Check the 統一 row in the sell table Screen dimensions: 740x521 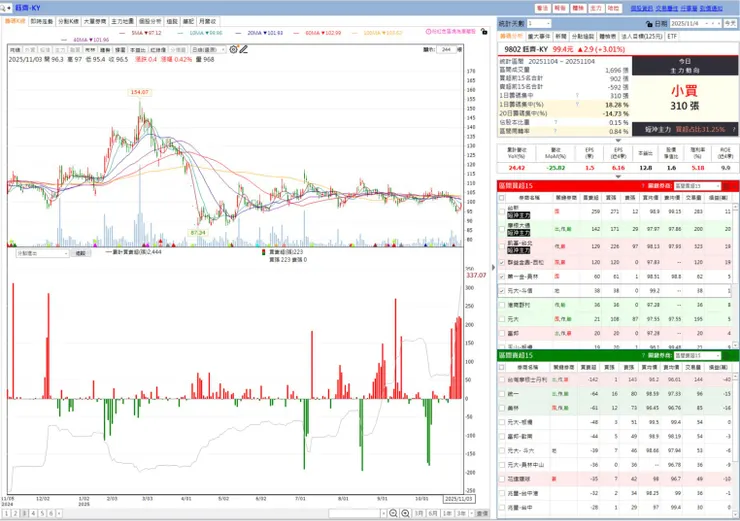502,394
